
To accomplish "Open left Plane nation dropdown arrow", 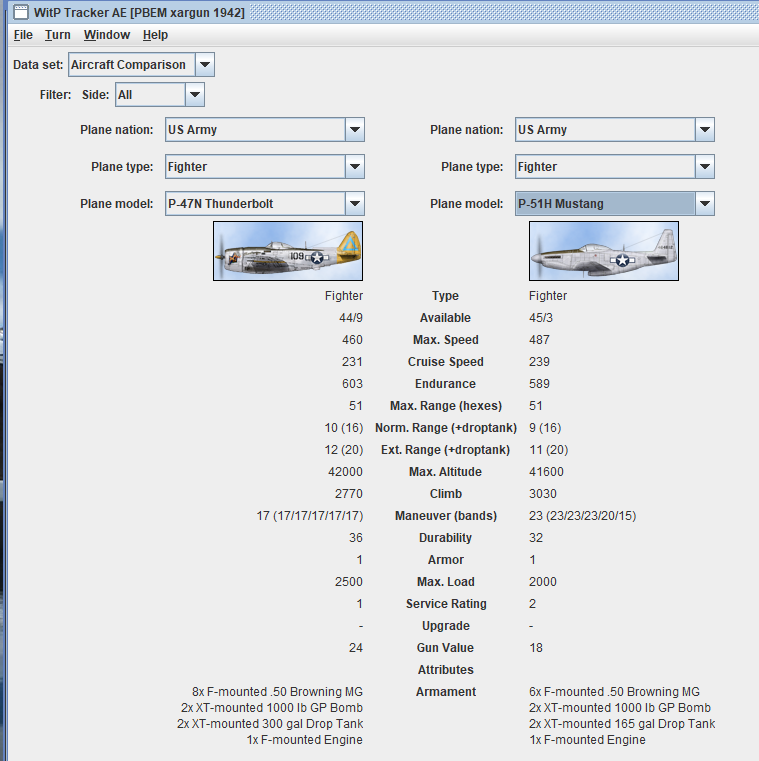I will pyautogui.click(x=355, y=130).
